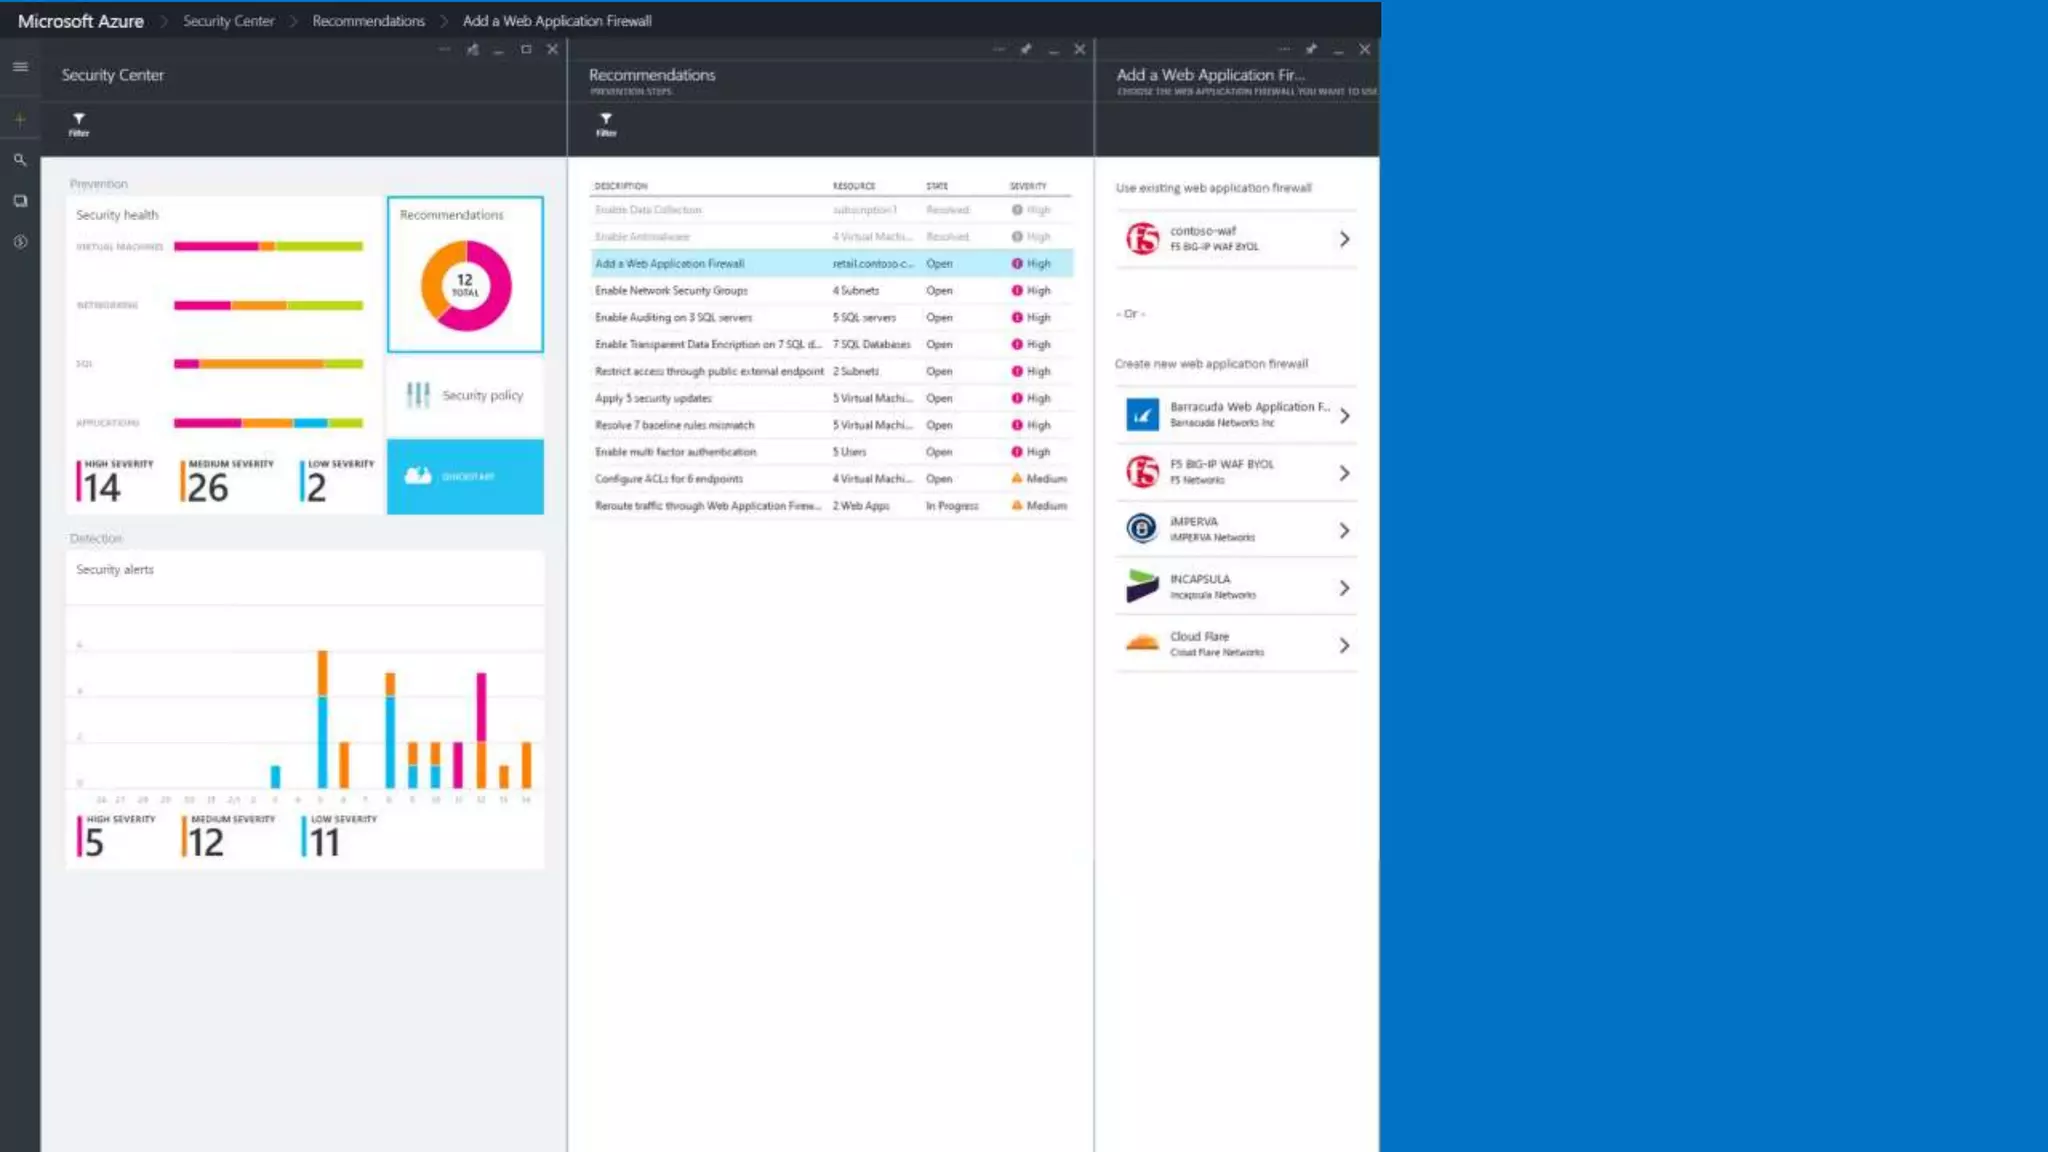Click the Virtual Machines health color bar
The width and height of the screenshot is (2048, 1152).
pos(268,246)
